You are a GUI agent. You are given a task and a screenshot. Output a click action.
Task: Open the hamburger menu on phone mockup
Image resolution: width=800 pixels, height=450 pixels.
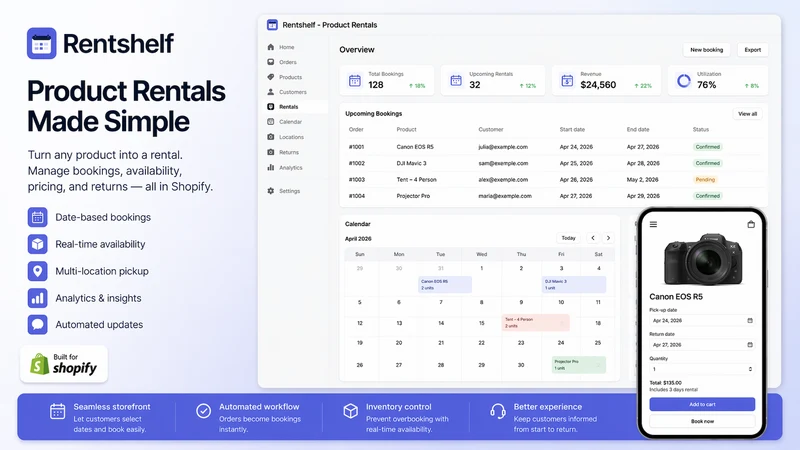(x=653, y=224)
